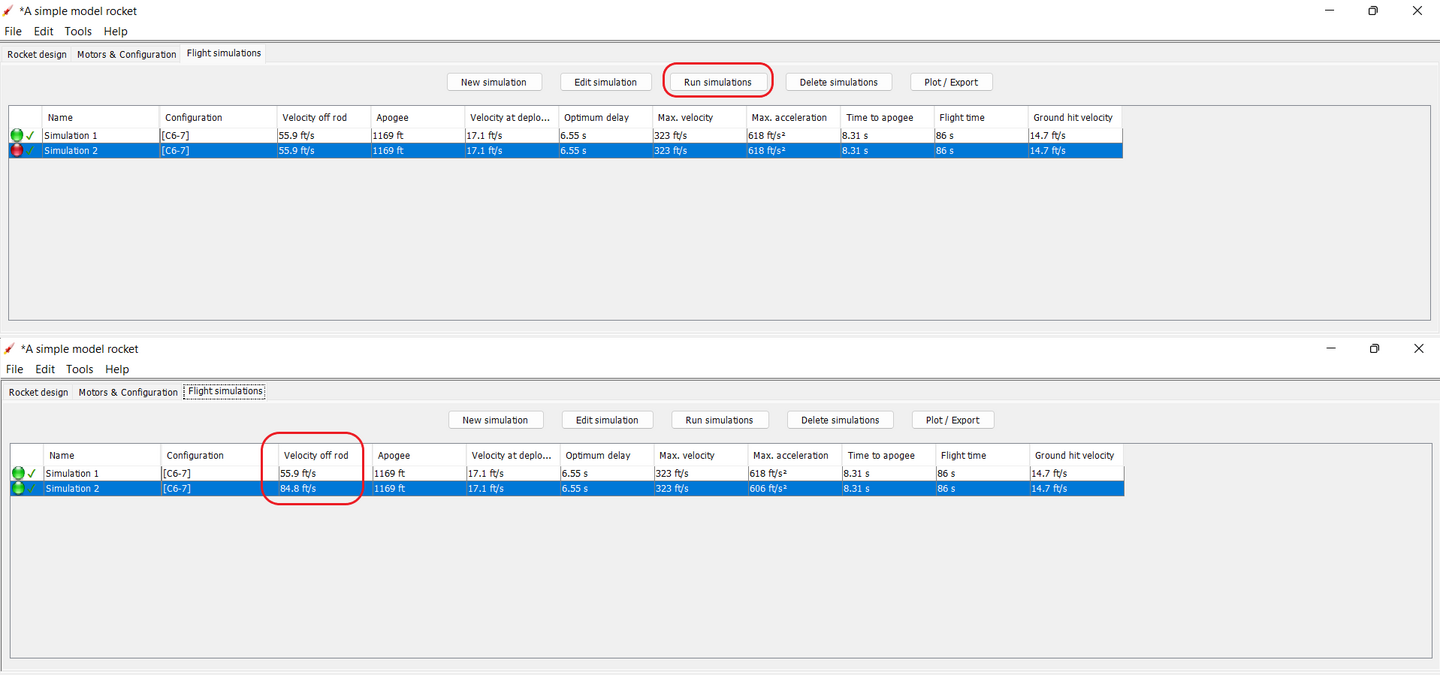Restore down the upper OpenRocket window
This screenshot has height=675, width=1440.
point(1373,11)
